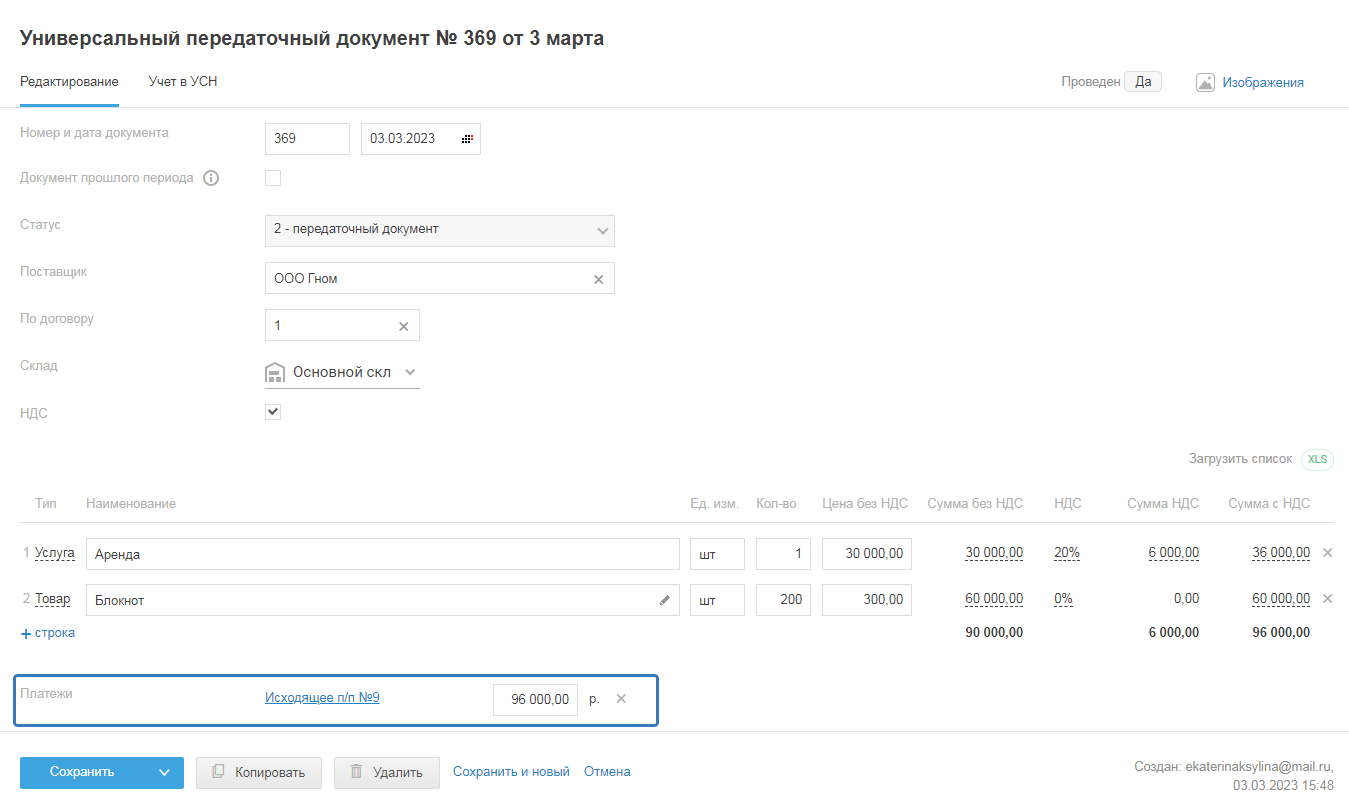The width and height of the screenshot is (1349, 809).
Task: Toggle the Проведен Да switch
Action: (1142, 82)
